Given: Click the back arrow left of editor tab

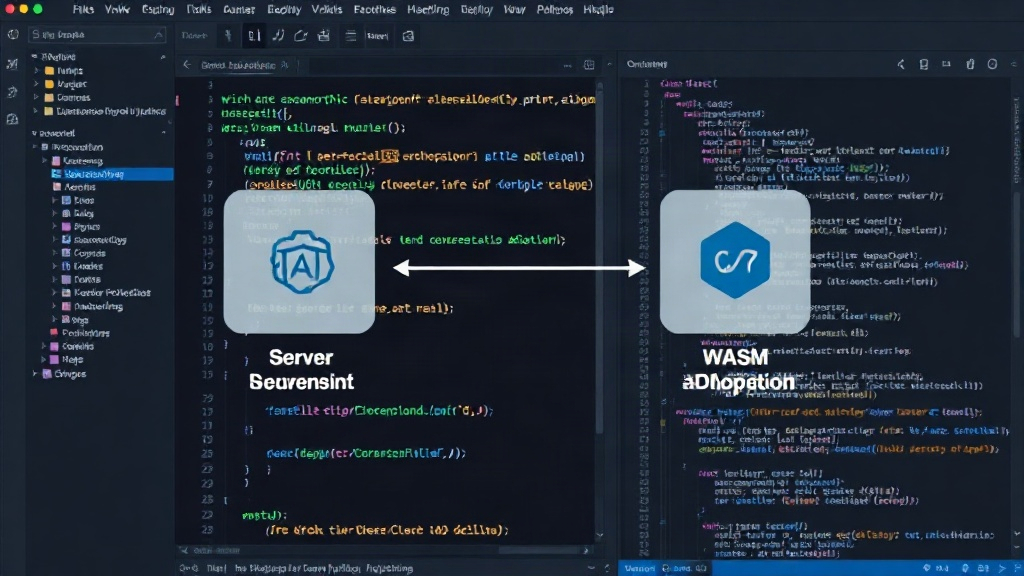Looking at the screenshot, I should tap(187, 65).
